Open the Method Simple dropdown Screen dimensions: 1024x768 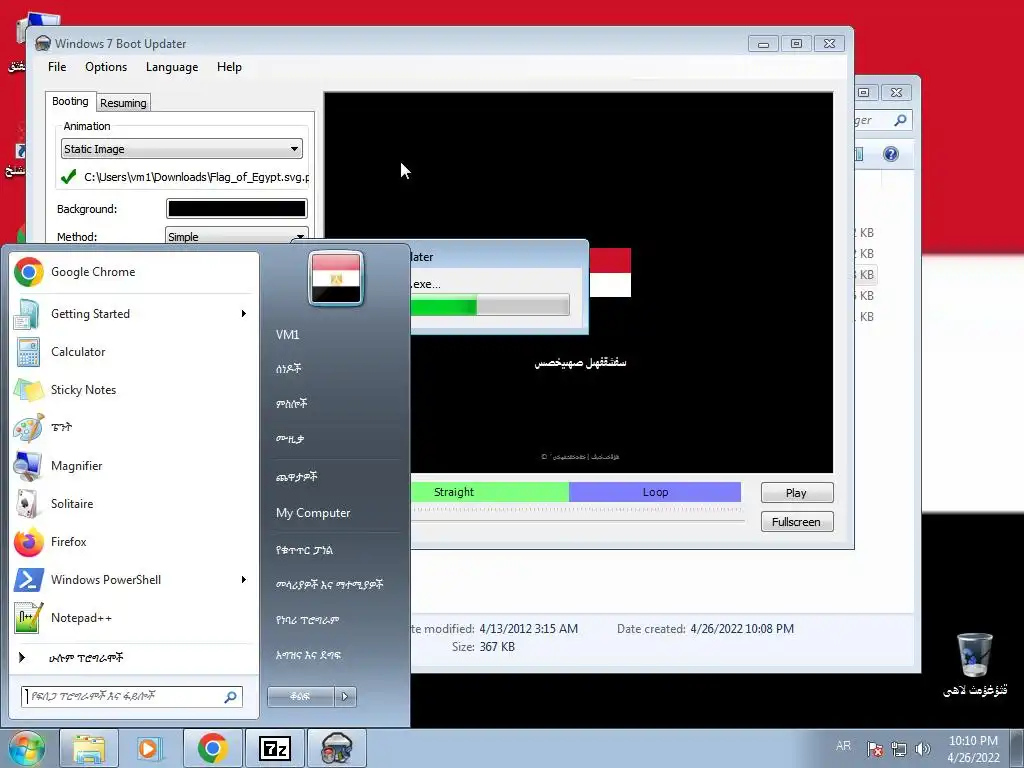(x=236, y=236)
